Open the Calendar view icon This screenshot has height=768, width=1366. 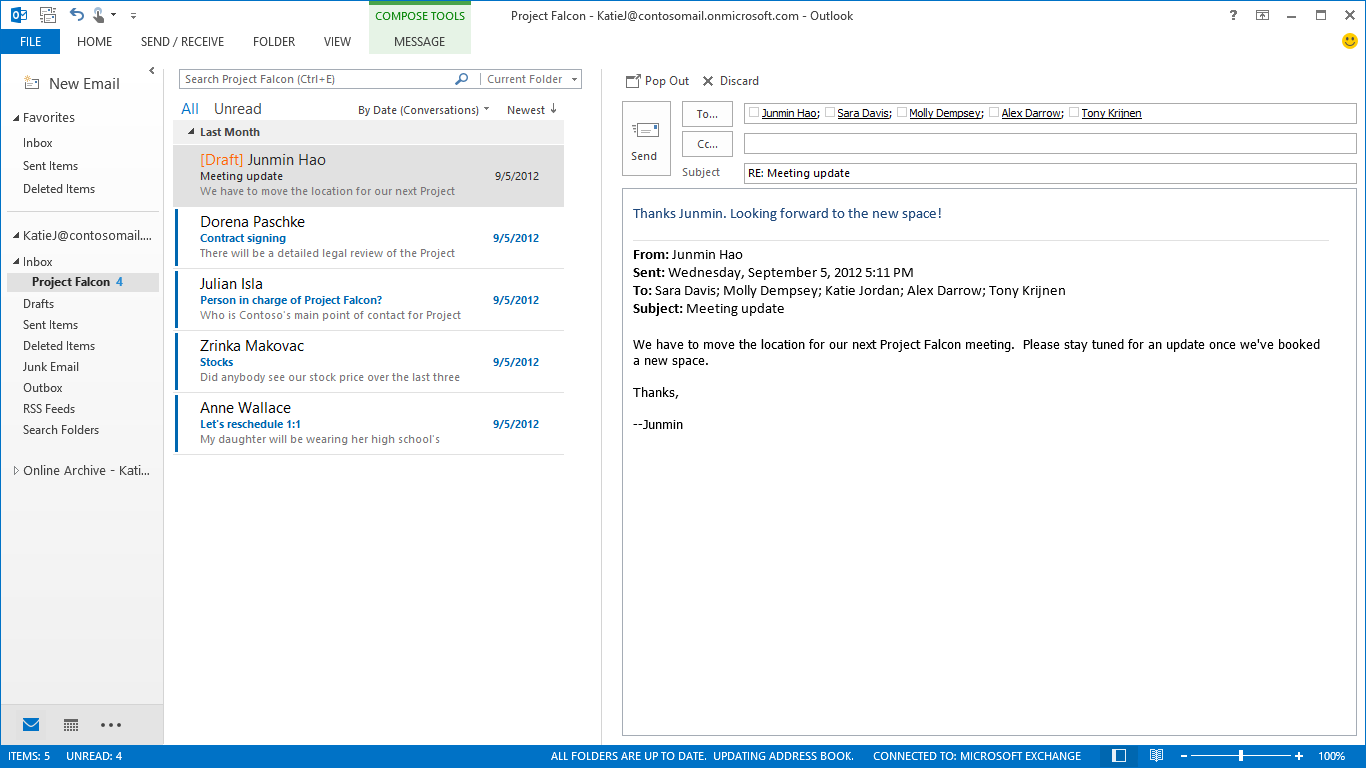point(71,725)
